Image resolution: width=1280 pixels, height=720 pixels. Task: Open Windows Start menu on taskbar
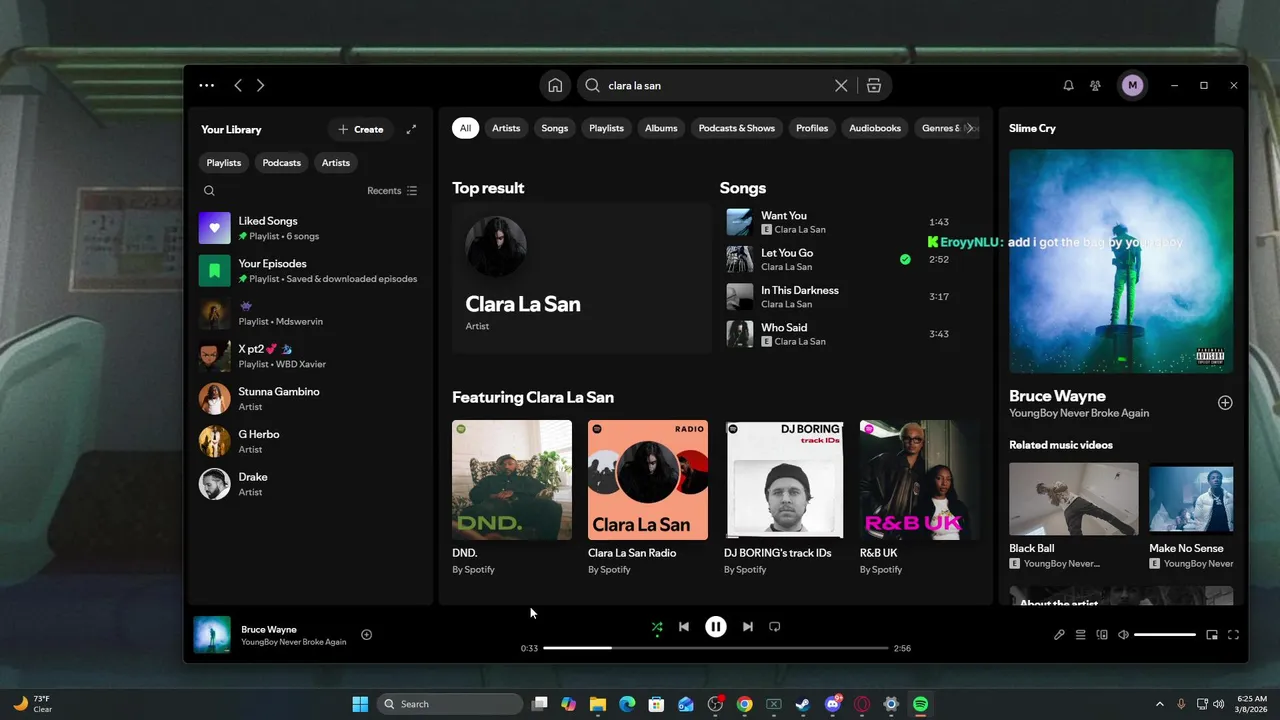pyautogui.click(x=360, y=704)
